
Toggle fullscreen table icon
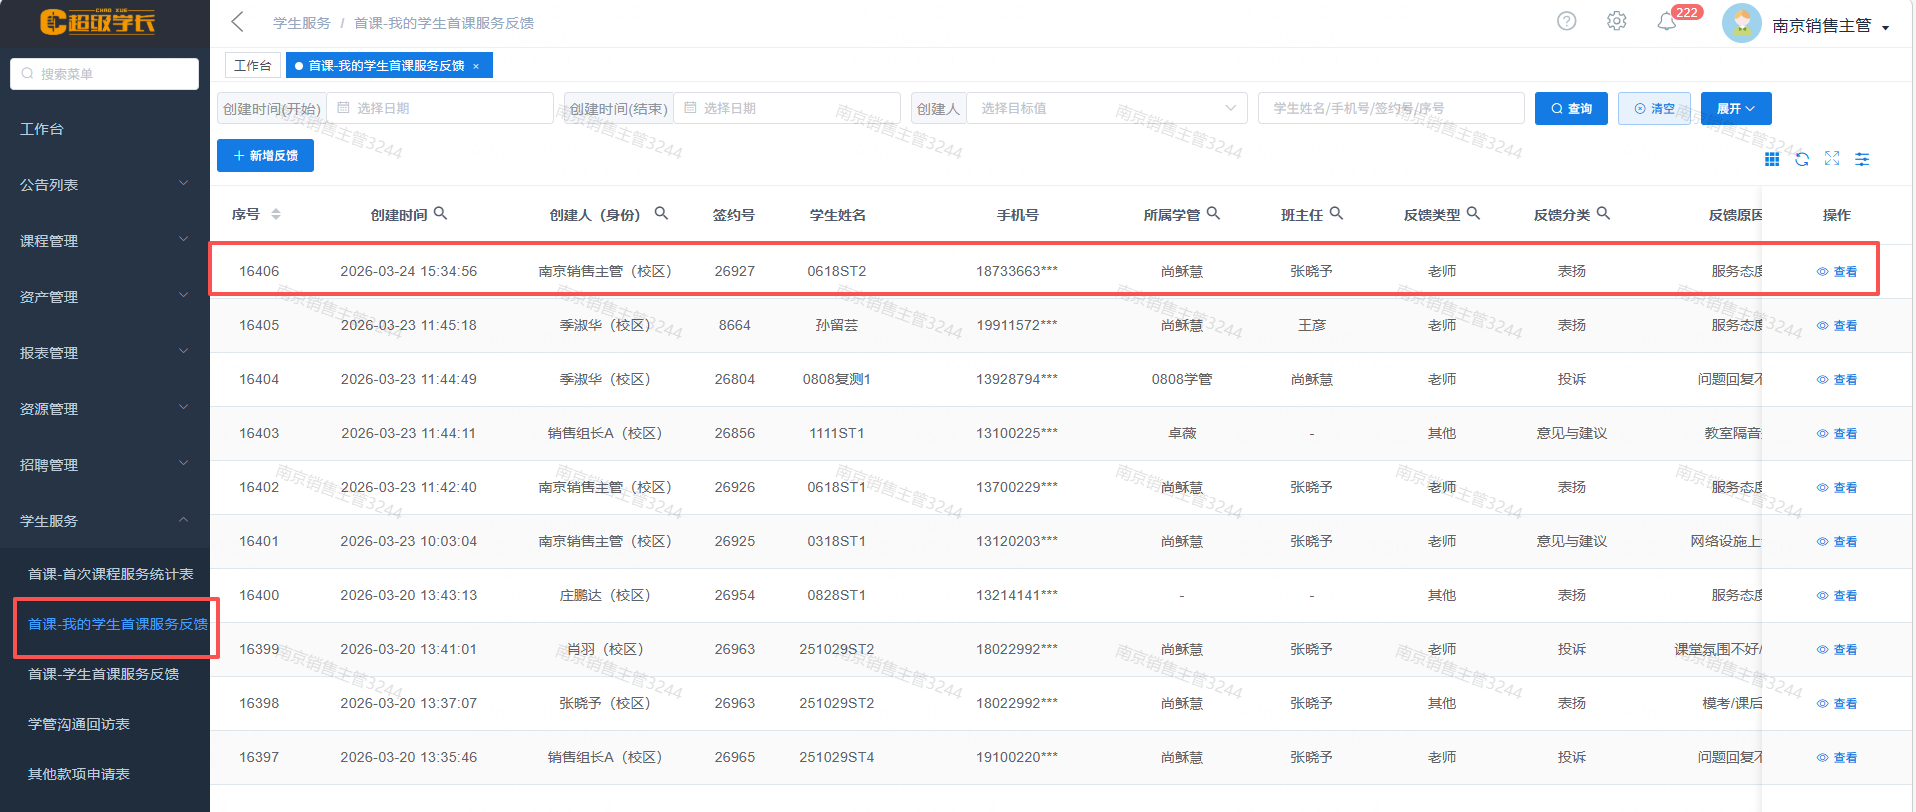1832,159
